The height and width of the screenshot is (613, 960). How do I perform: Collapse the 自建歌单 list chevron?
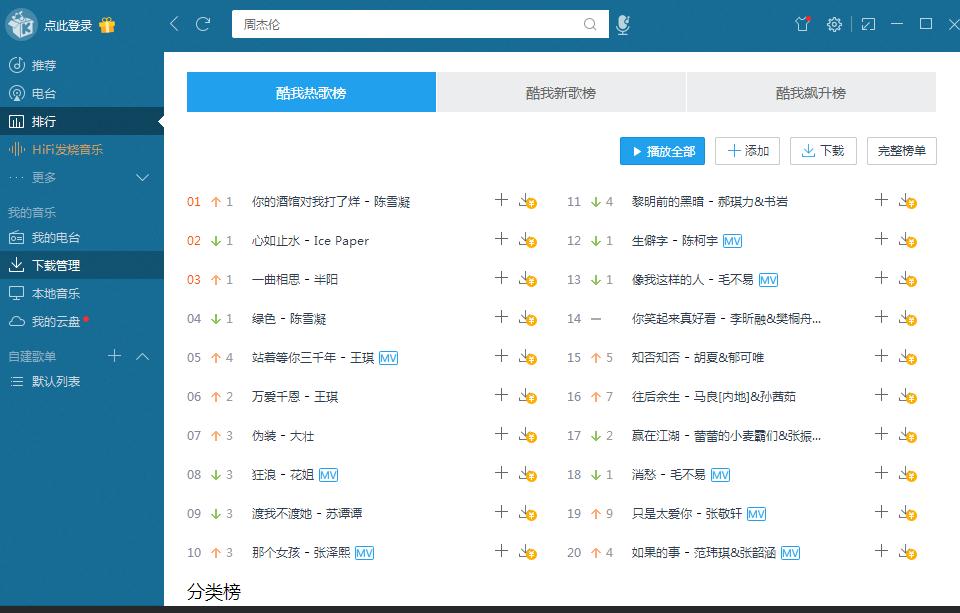tap(142, 356)
